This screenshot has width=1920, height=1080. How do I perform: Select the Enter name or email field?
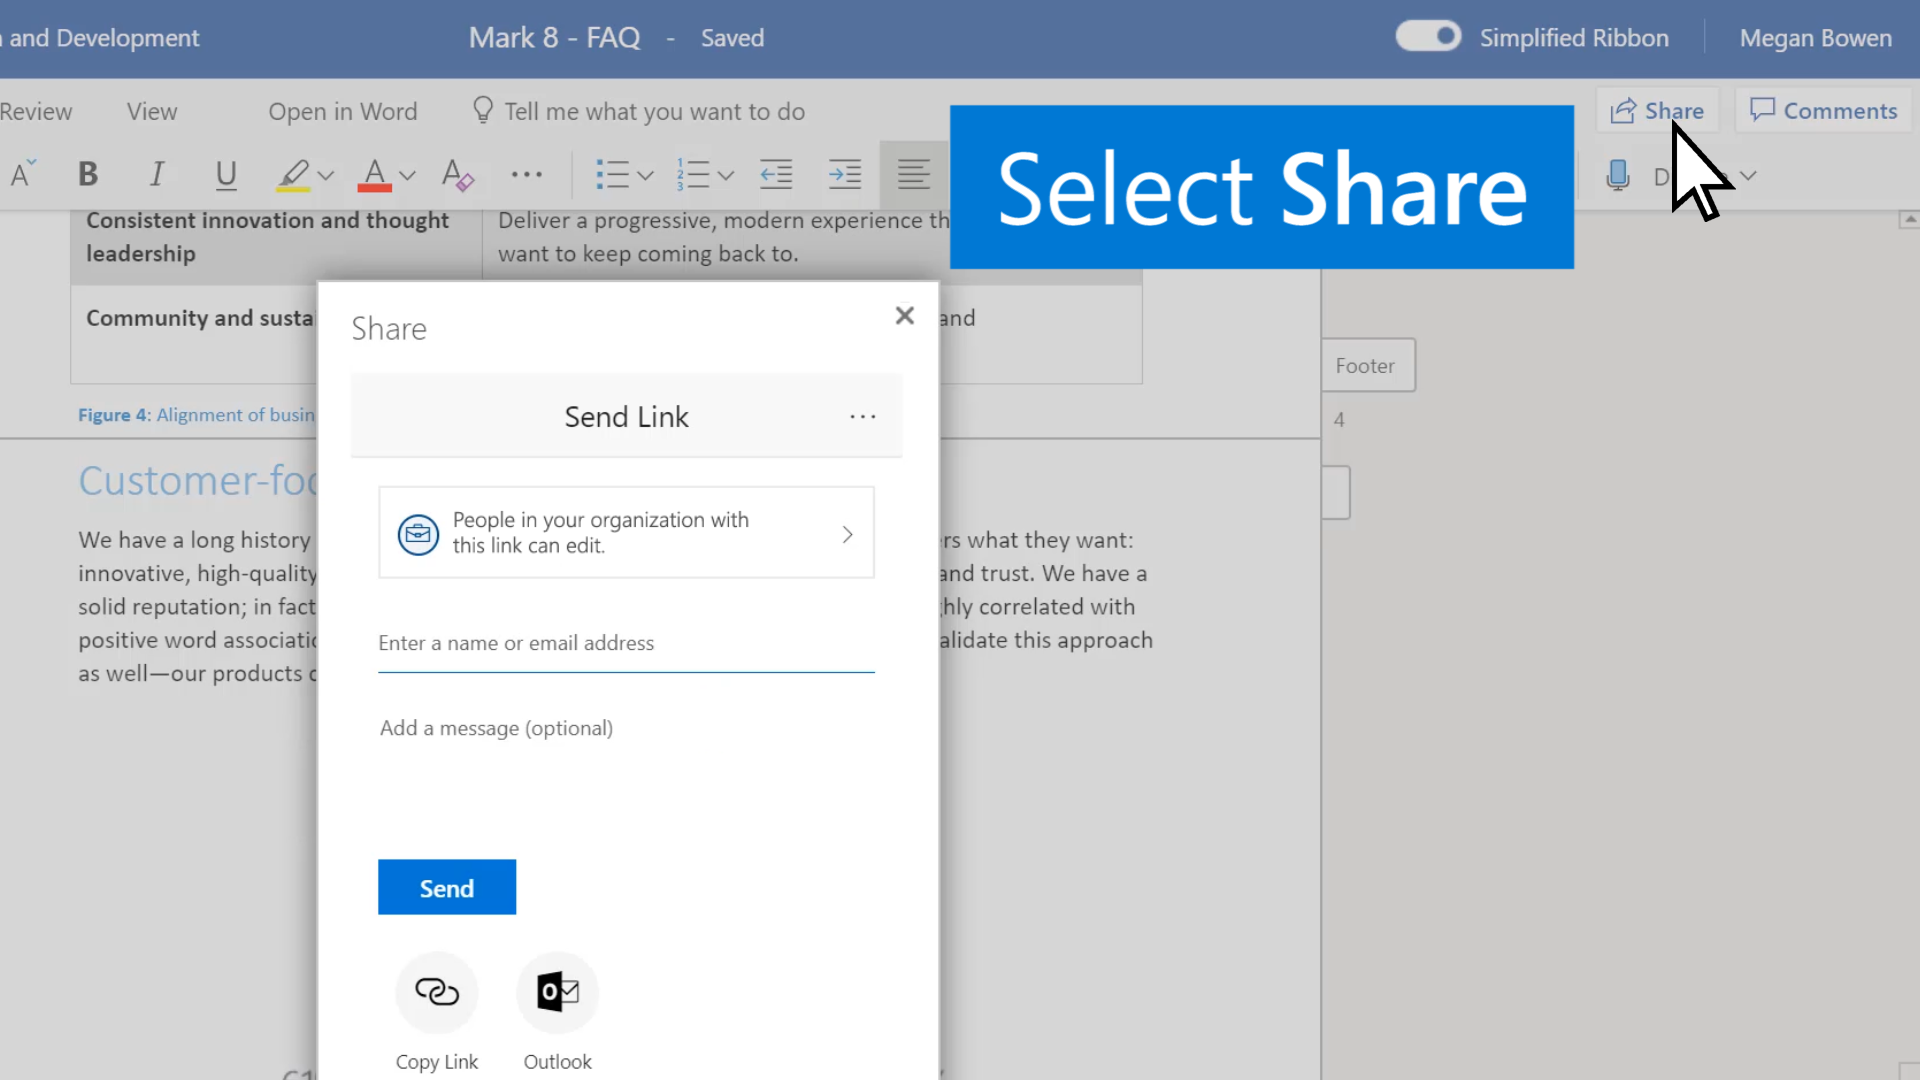coord(626,642)
